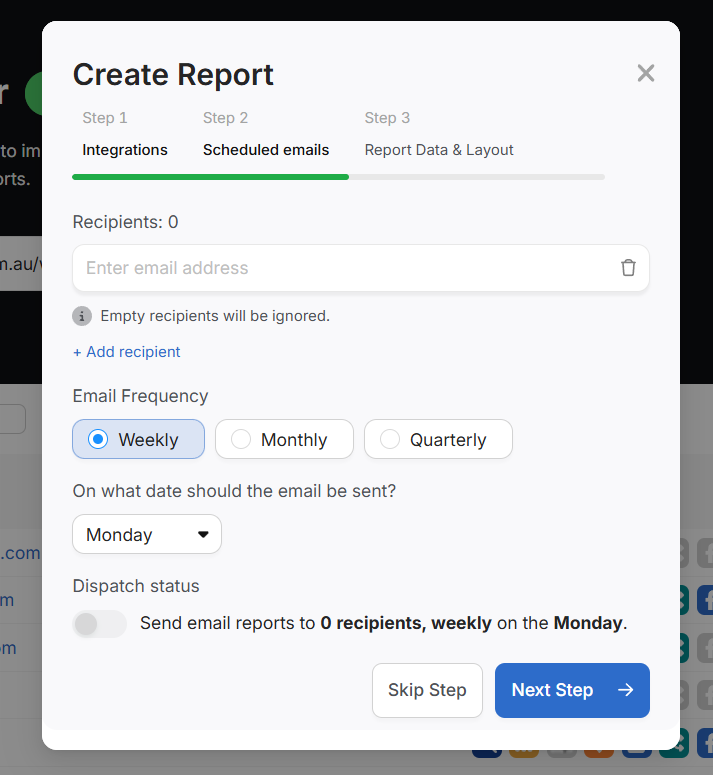Delete the empty recipient row
Image resolution: width=713 pixels, height=775 pixels.
point(628,267)
